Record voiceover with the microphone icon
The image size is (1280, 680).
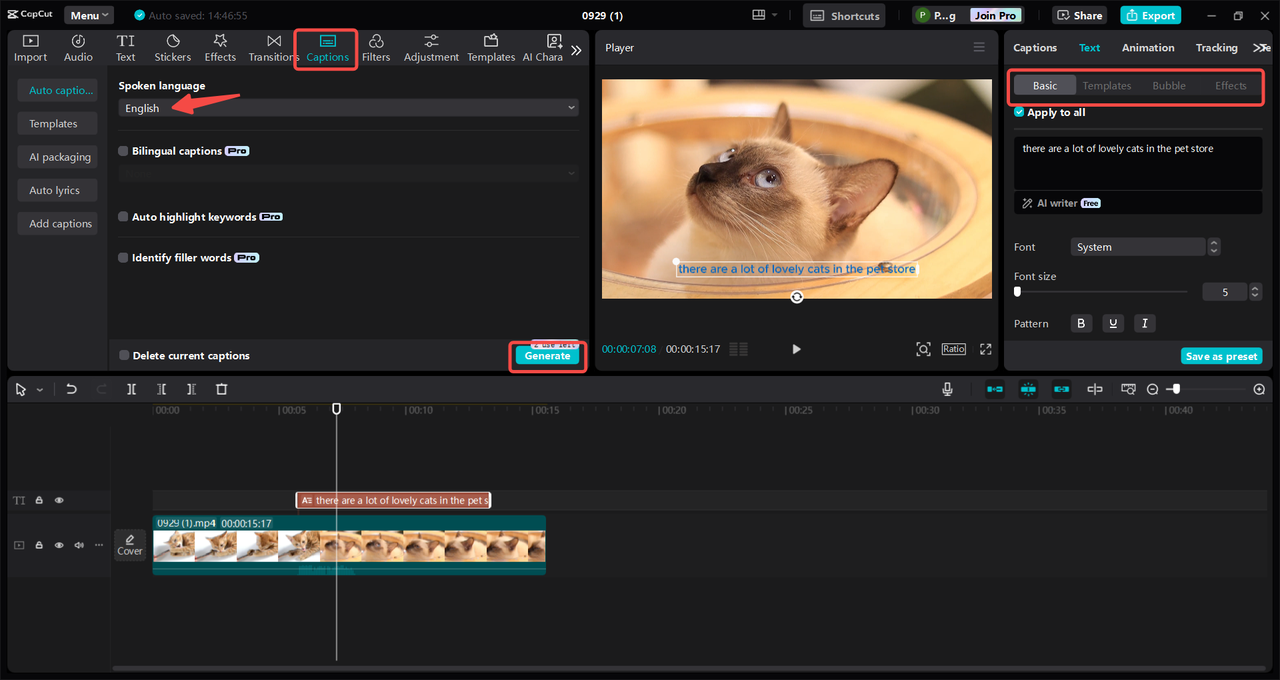click(947, 389)
